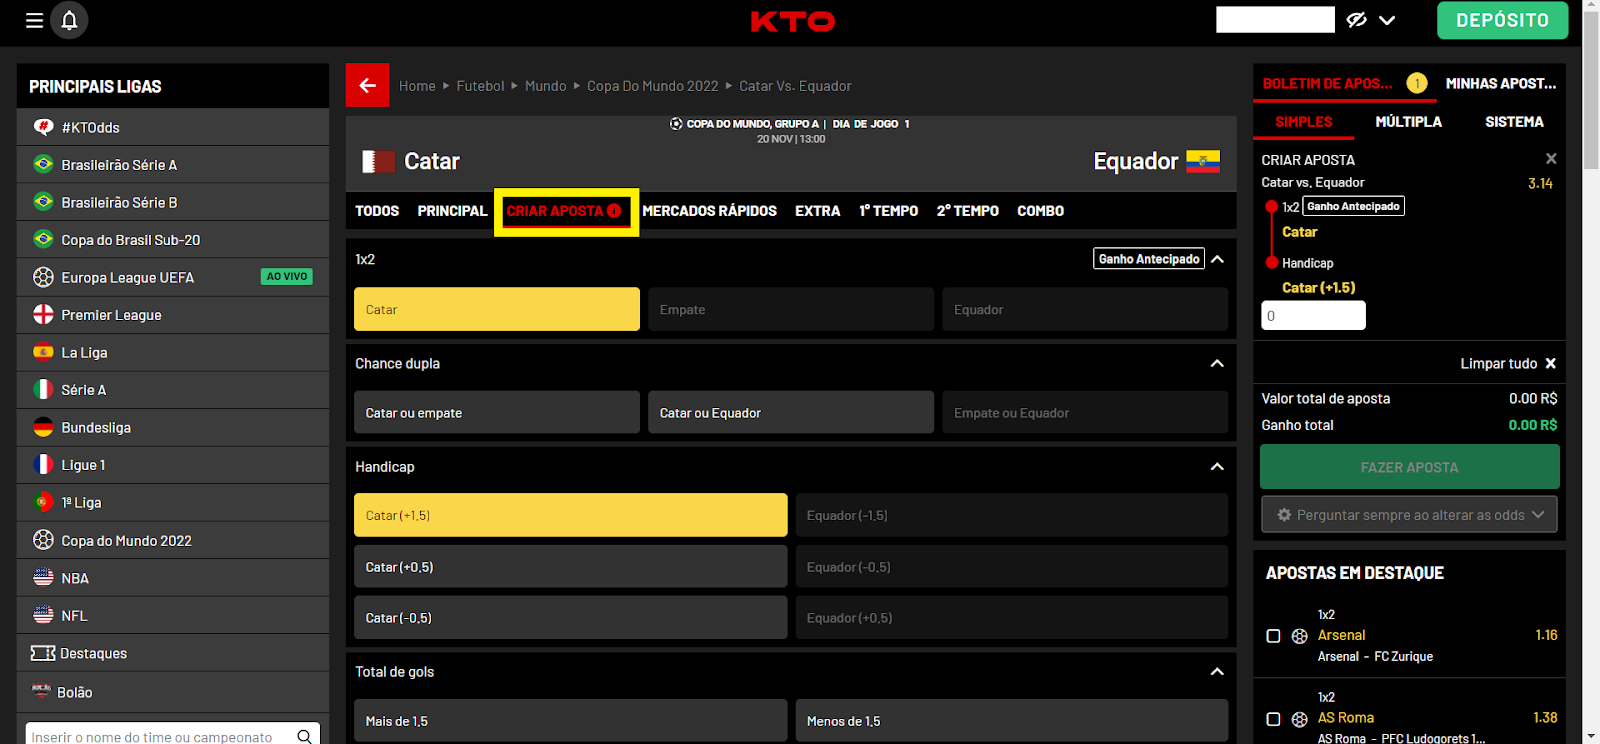
Task: Open Europa League UEFA
Action: pyautogui.click(x=173, y=277)
